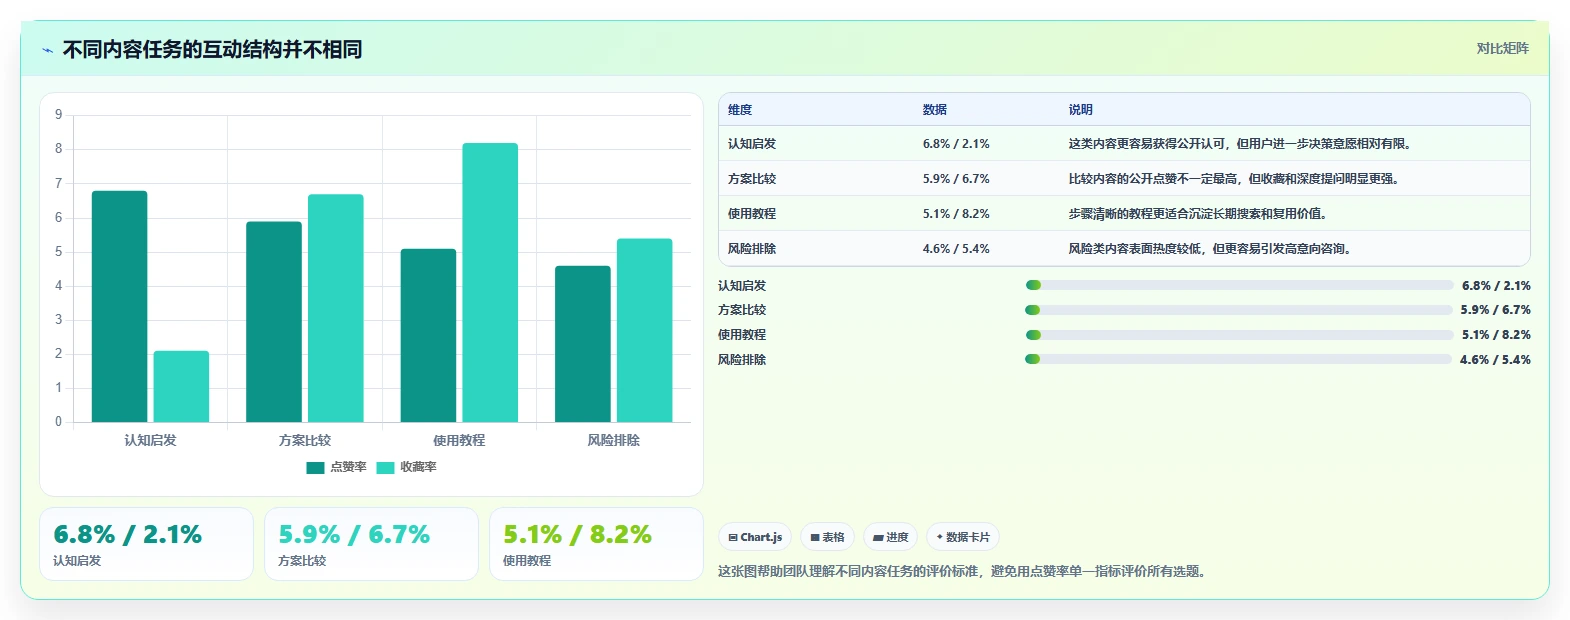Image resolution: width=1570 pixels, height=620 pixels.
Task: Click the 风险排除 label in progress list
Action: [x=742, y=360]
